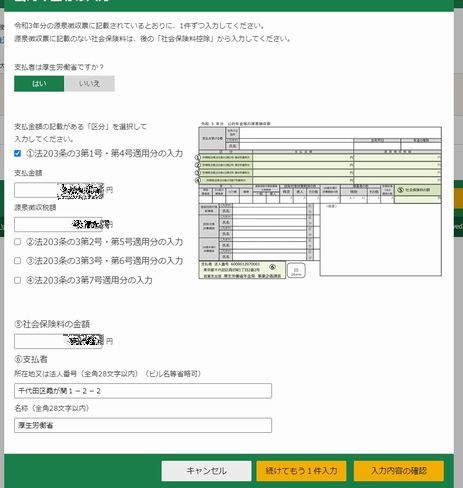Viewport: 463px width, 488px height.
Task: Click the 所在地又は法人番号 address field
Action: (x=143, y=391)
